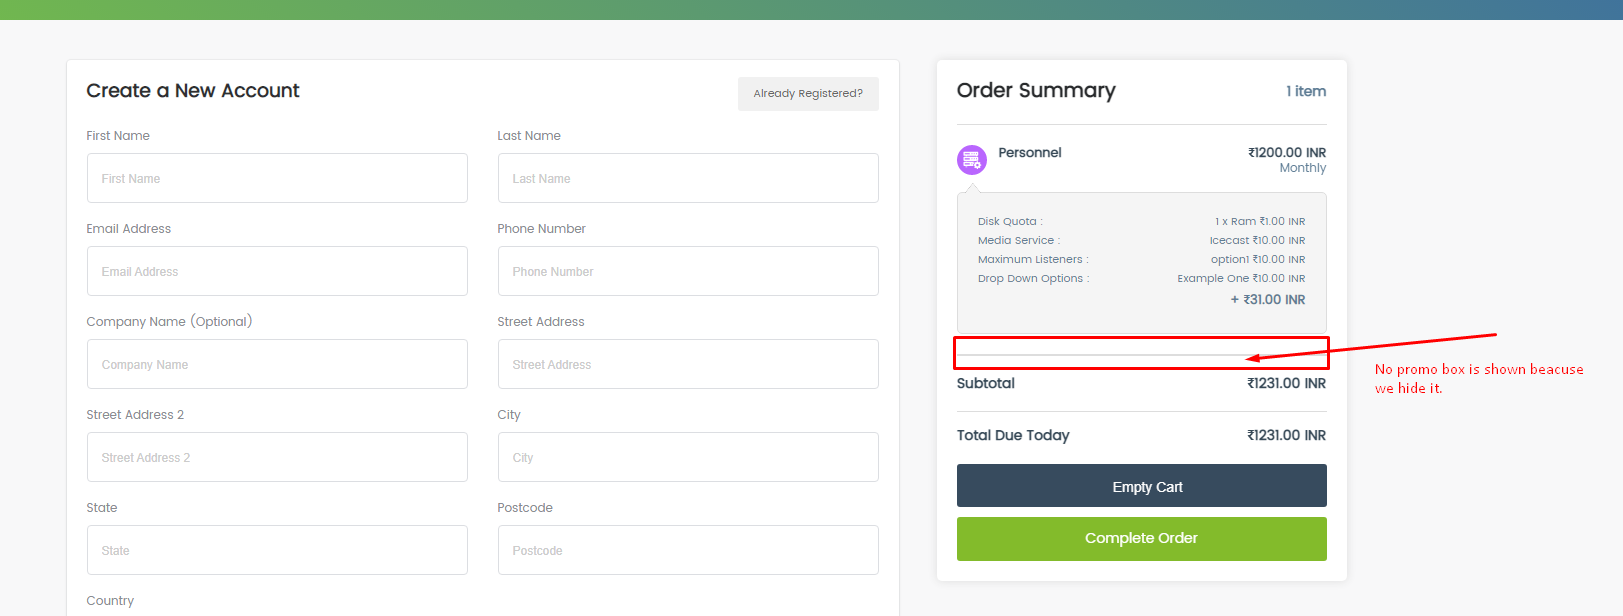Focus the First Name input field
1623x616 pixels.
277,178
